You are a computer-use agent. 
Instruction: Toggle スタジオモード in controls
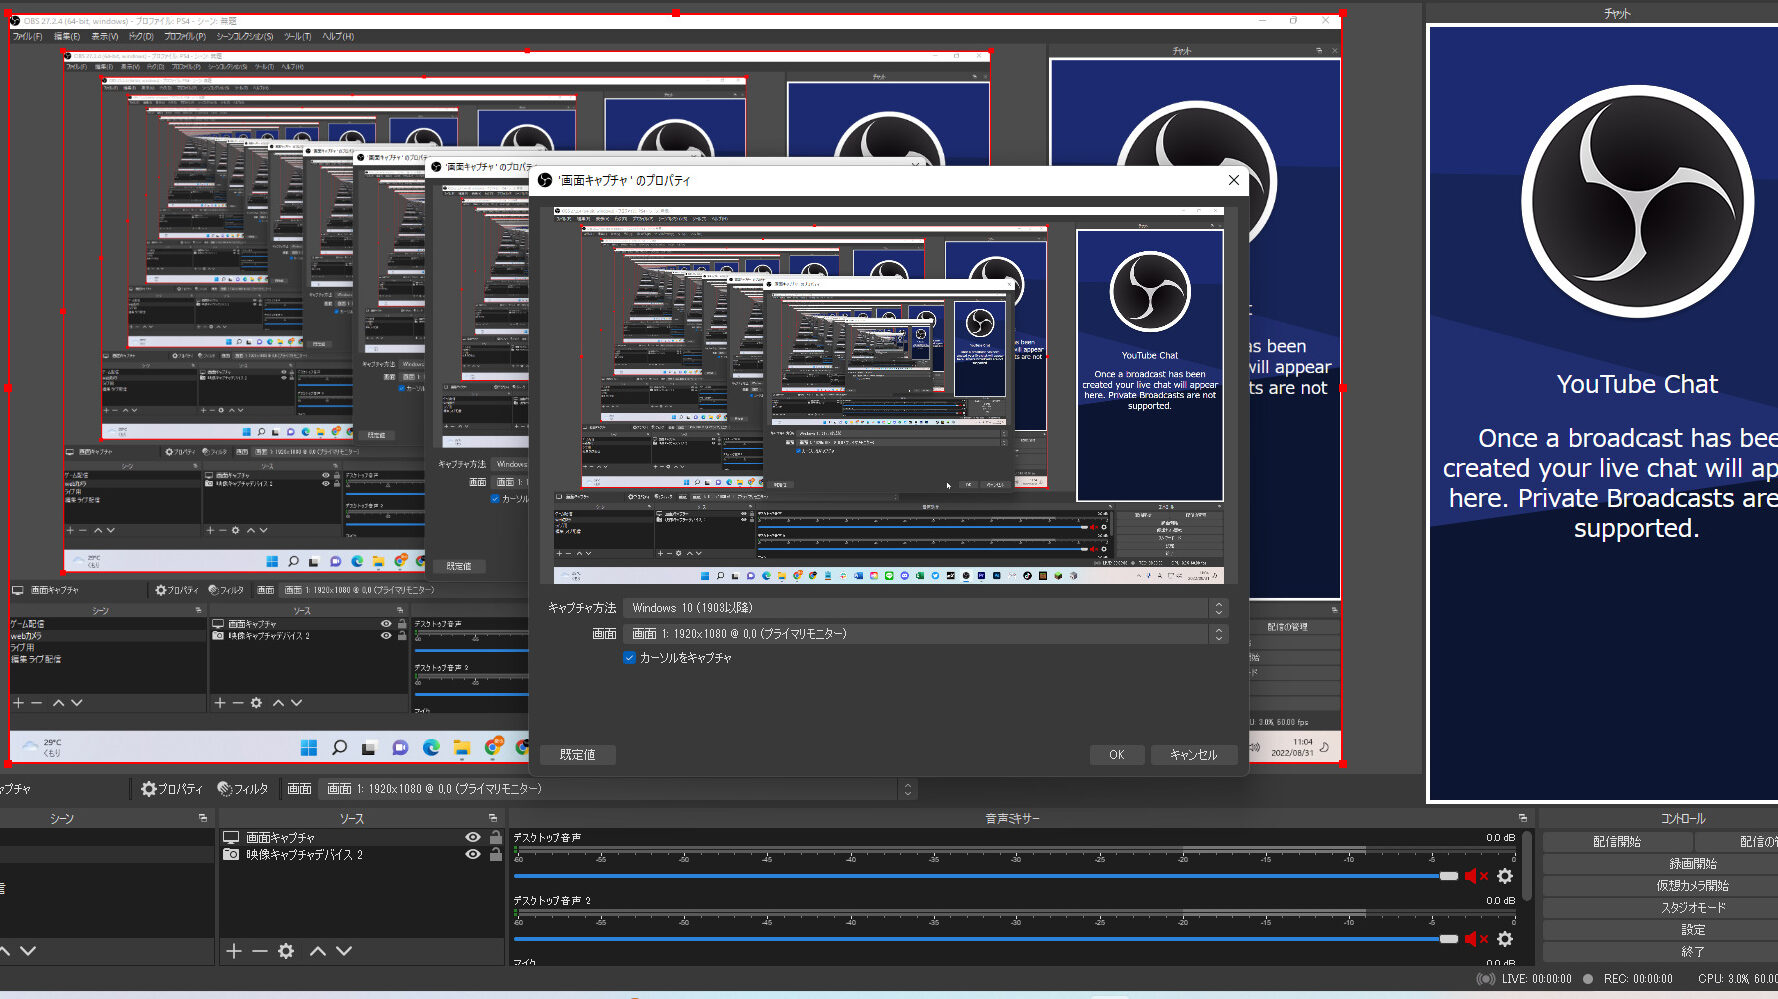[1693, 908]
